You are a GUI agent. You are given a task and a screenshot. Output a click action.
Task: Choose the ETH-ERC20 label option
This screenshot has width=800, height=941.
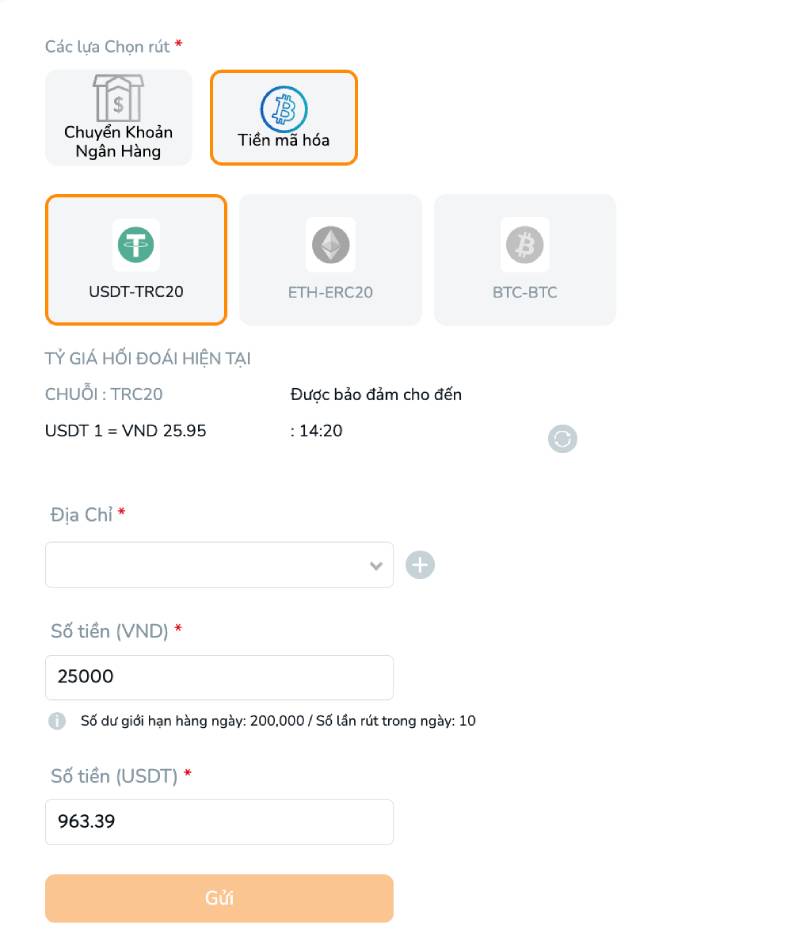pos(330,293)
